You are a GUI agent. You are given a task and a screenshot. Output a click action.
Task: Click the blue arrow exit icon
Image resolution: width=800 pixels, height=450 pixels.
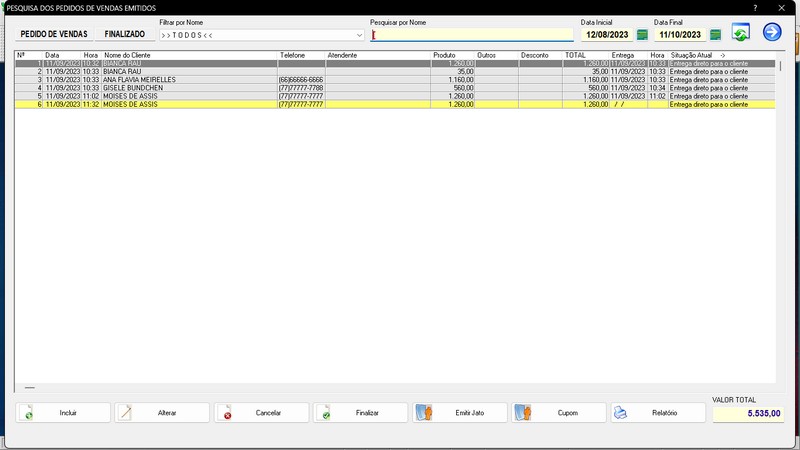point(771,32)
